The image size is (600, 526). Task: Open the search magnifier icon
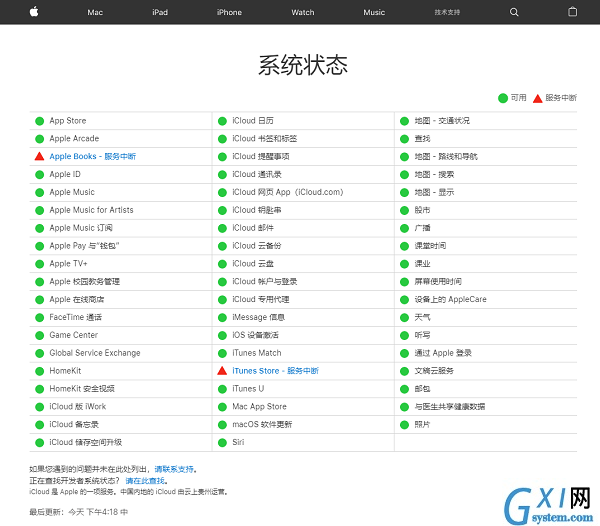pos(514,12)
